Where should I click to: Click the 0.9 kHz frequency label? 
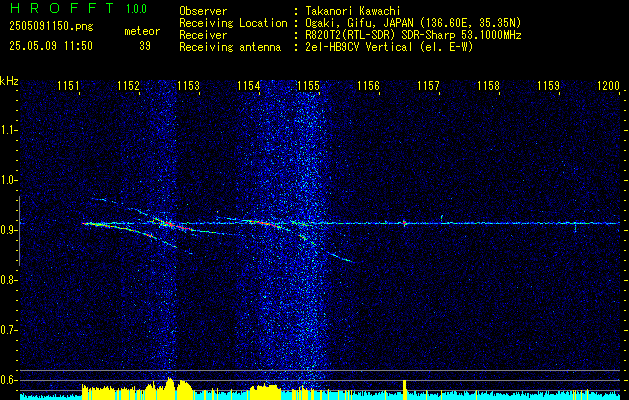(8, 231)
